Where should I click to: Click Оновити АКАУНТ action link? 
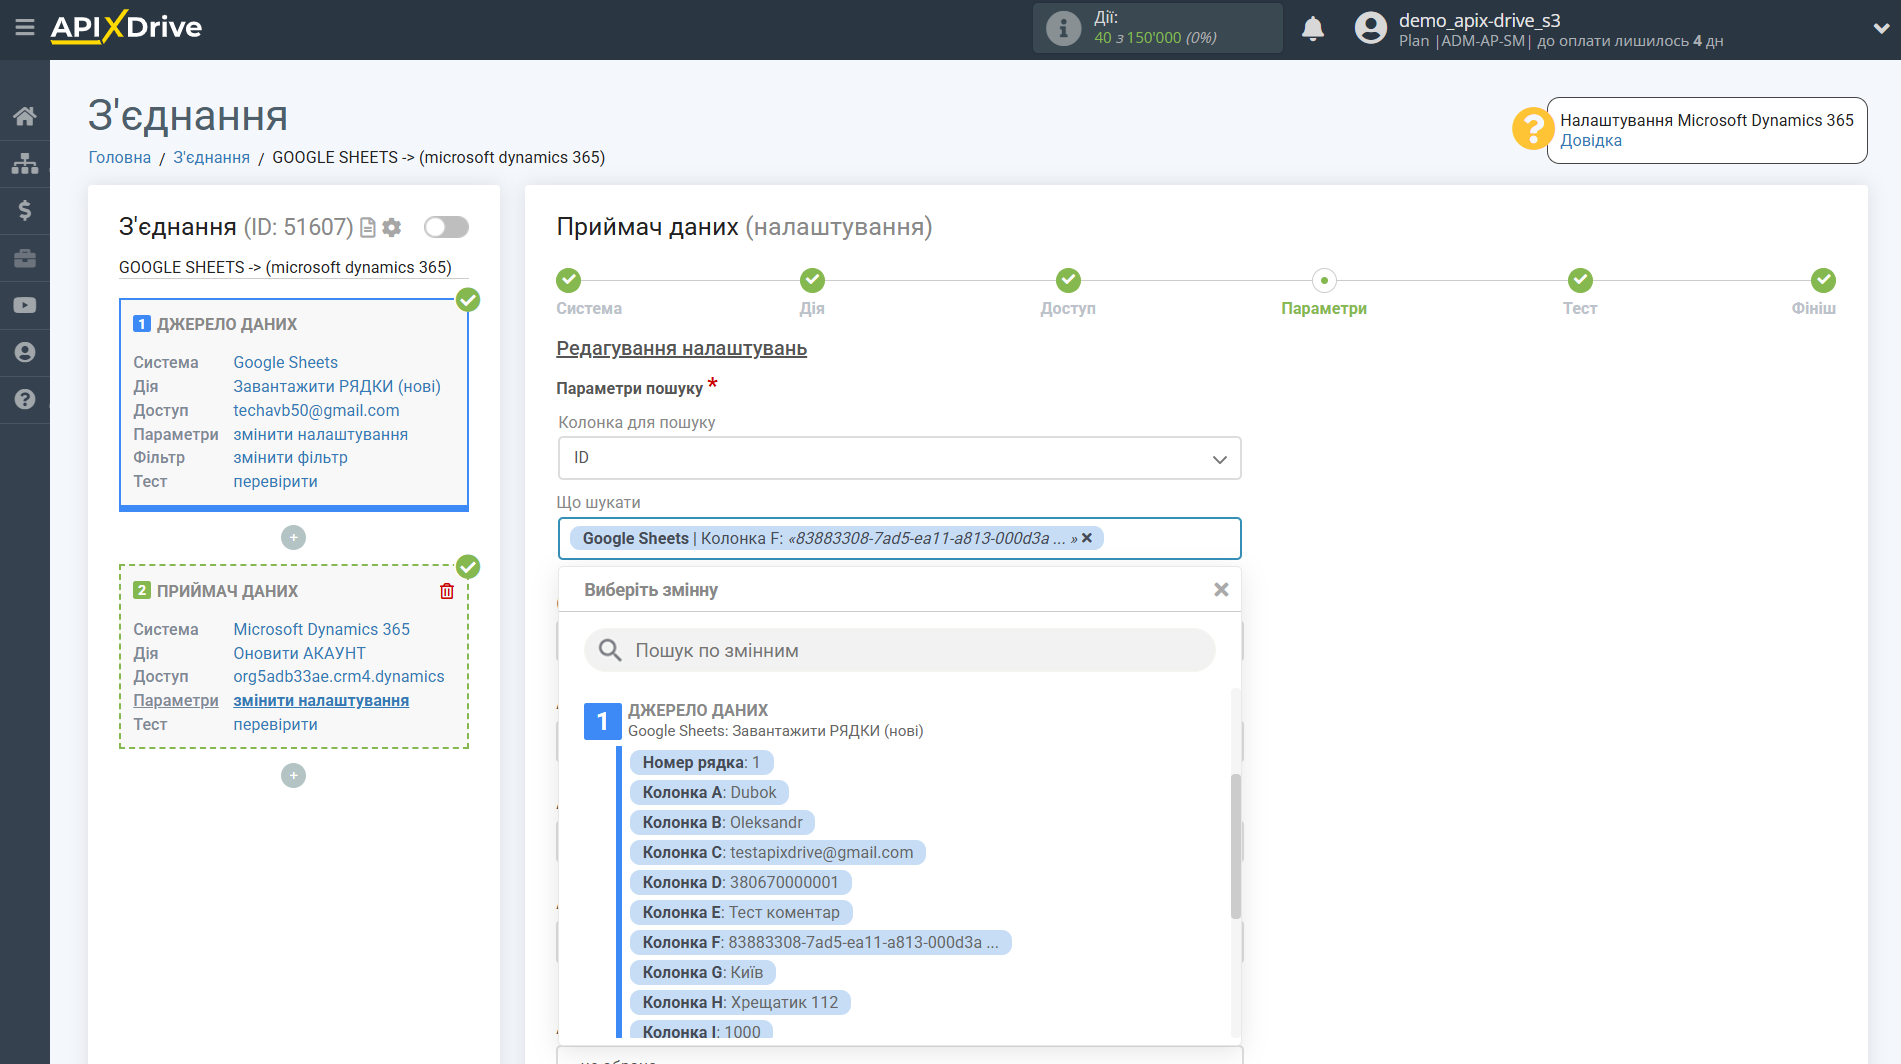300,653
